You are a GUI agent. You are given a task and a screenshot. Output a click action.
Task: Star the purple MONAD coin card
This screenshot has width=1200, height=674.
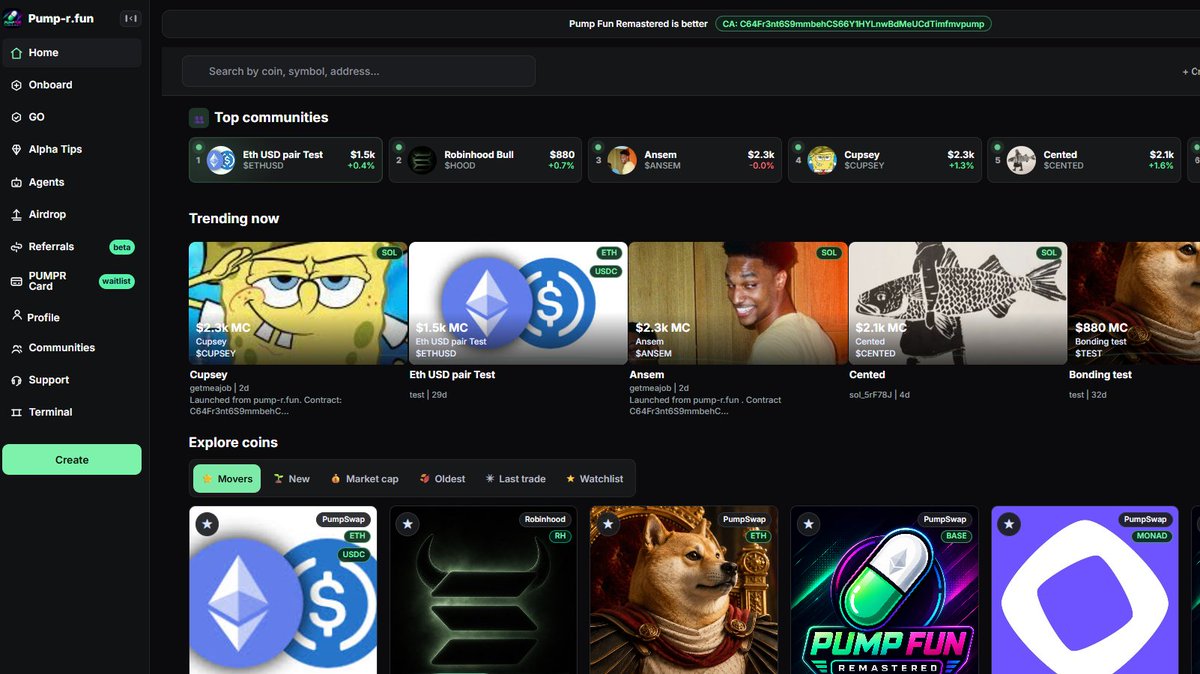point(1009,524)
